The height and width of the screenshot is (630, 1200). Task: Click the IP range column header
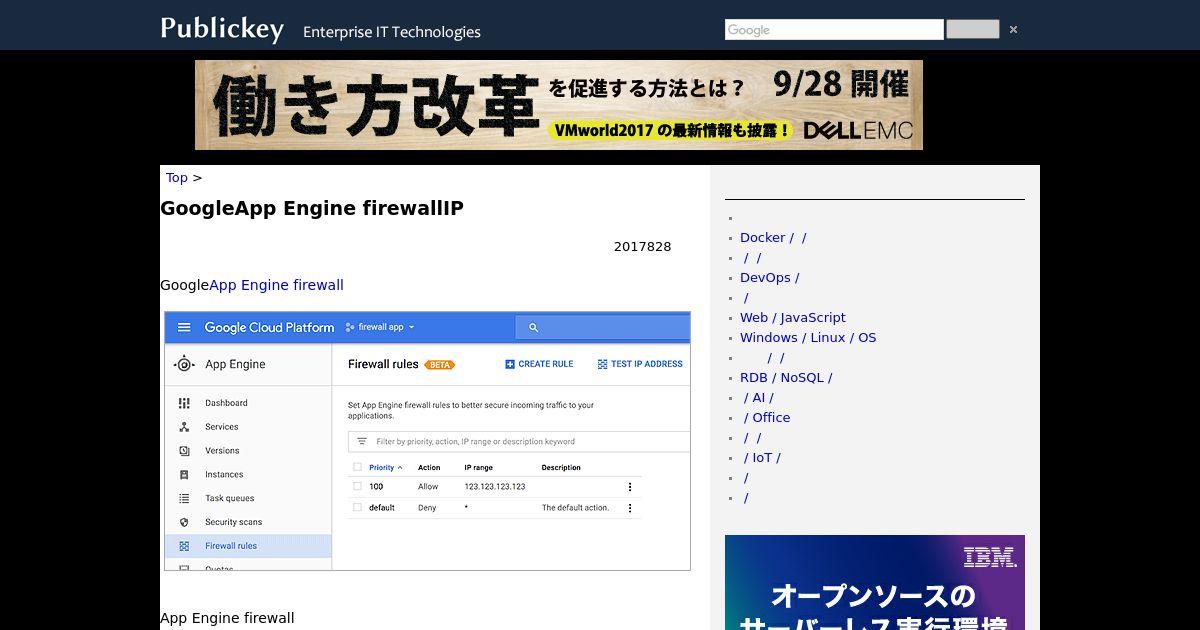click(x=479, y=467)
